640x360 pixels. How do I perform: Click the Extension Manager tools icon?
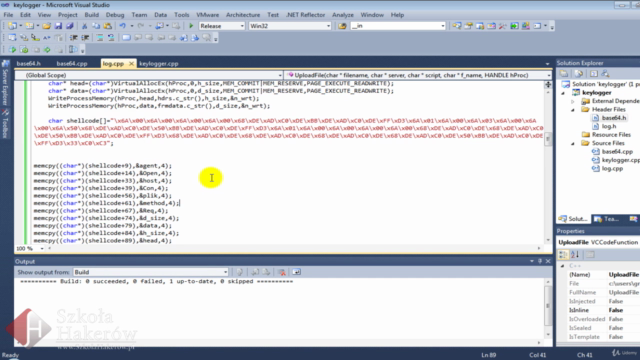[502, 26]
